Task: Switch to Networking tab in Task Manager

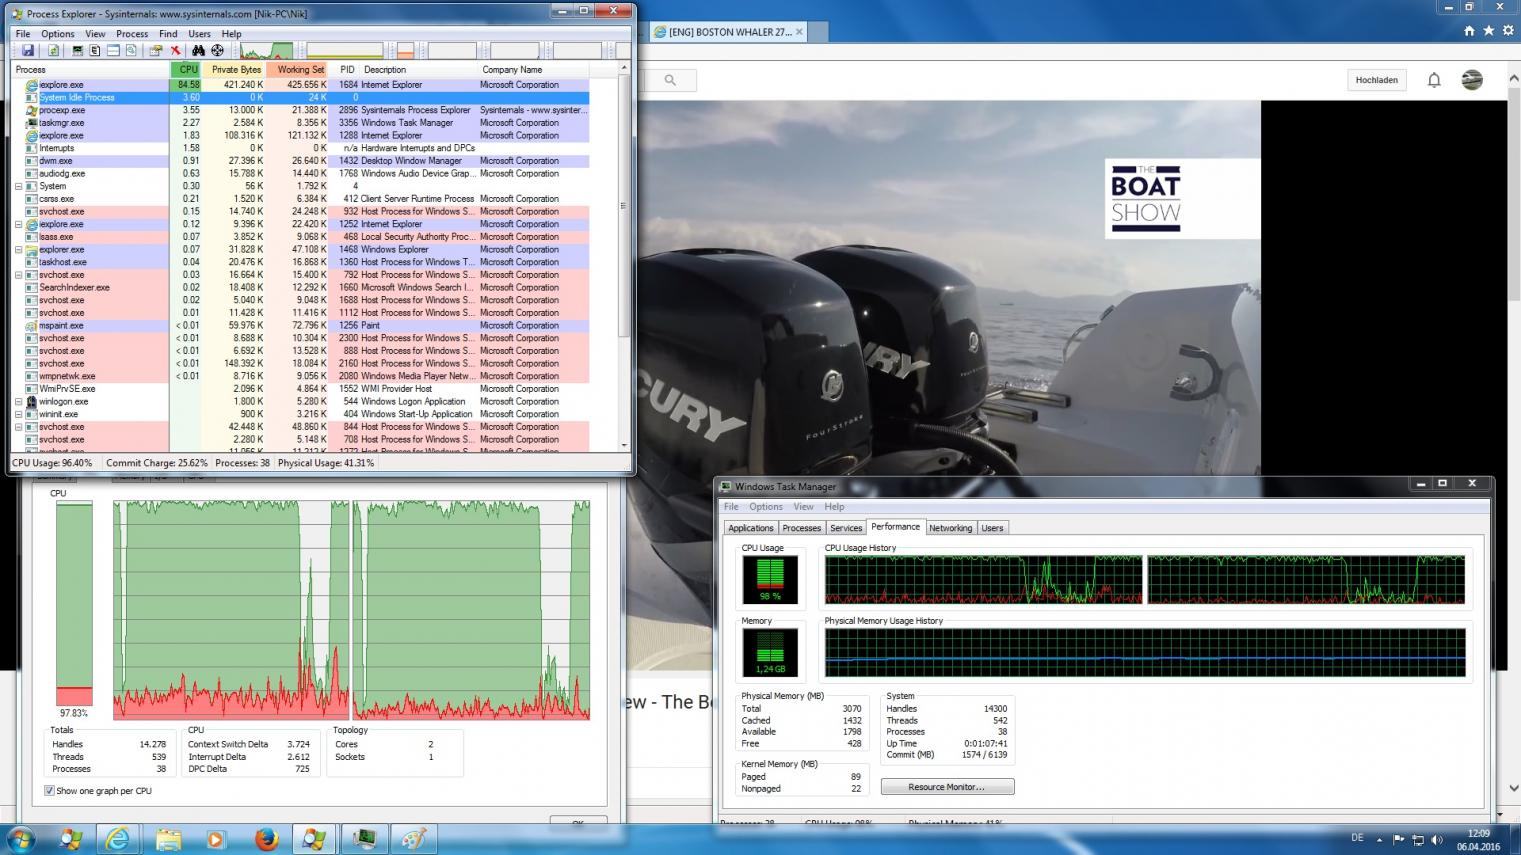Action: point(950,528)
